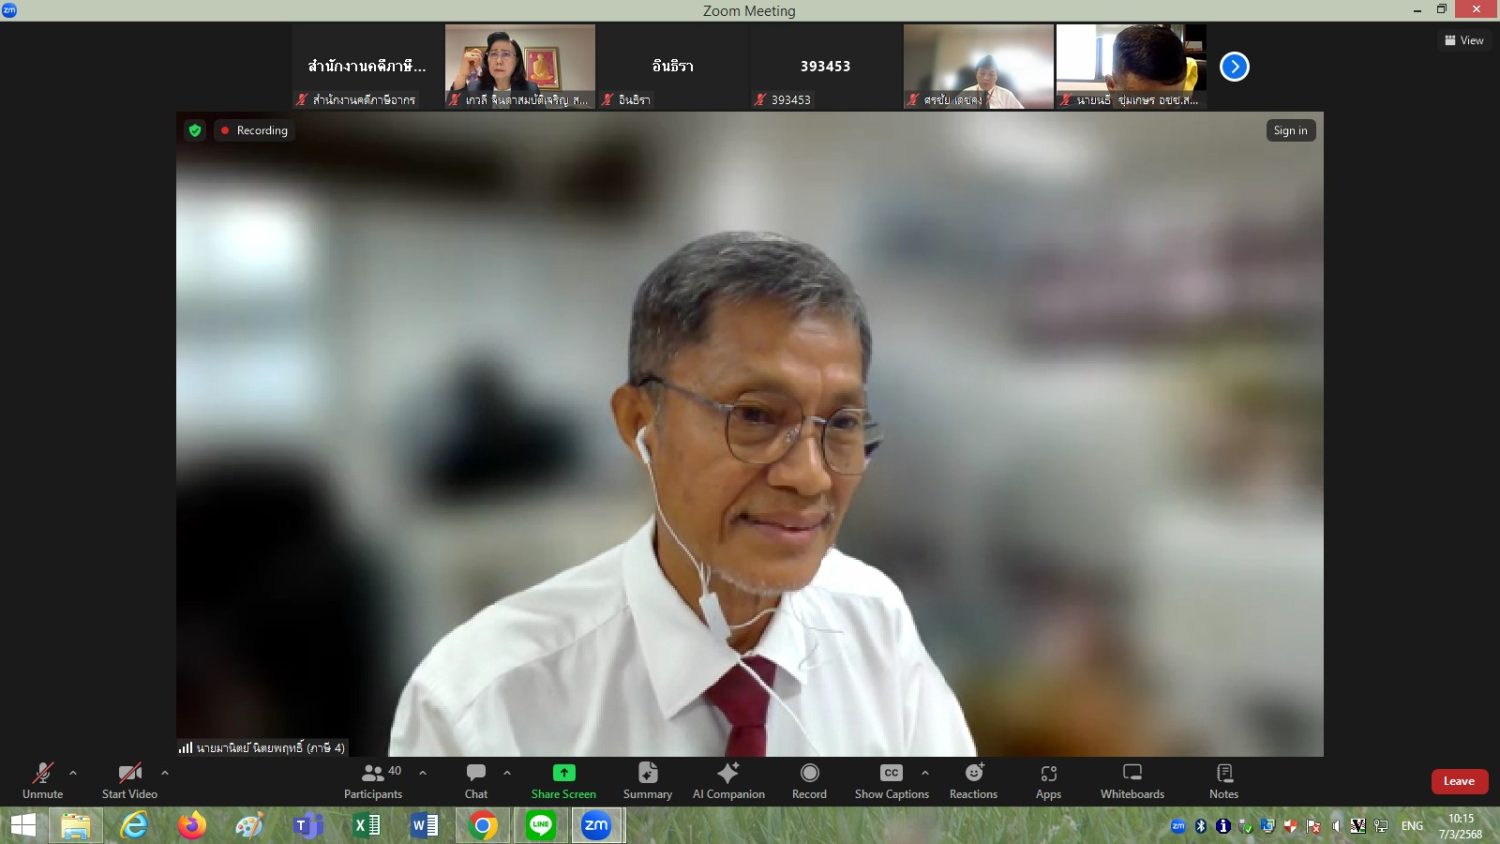This screenshot has width=1500, height=844.
Task: Open Google Chrome from the taskbar
Action: (x=483, y=826)
